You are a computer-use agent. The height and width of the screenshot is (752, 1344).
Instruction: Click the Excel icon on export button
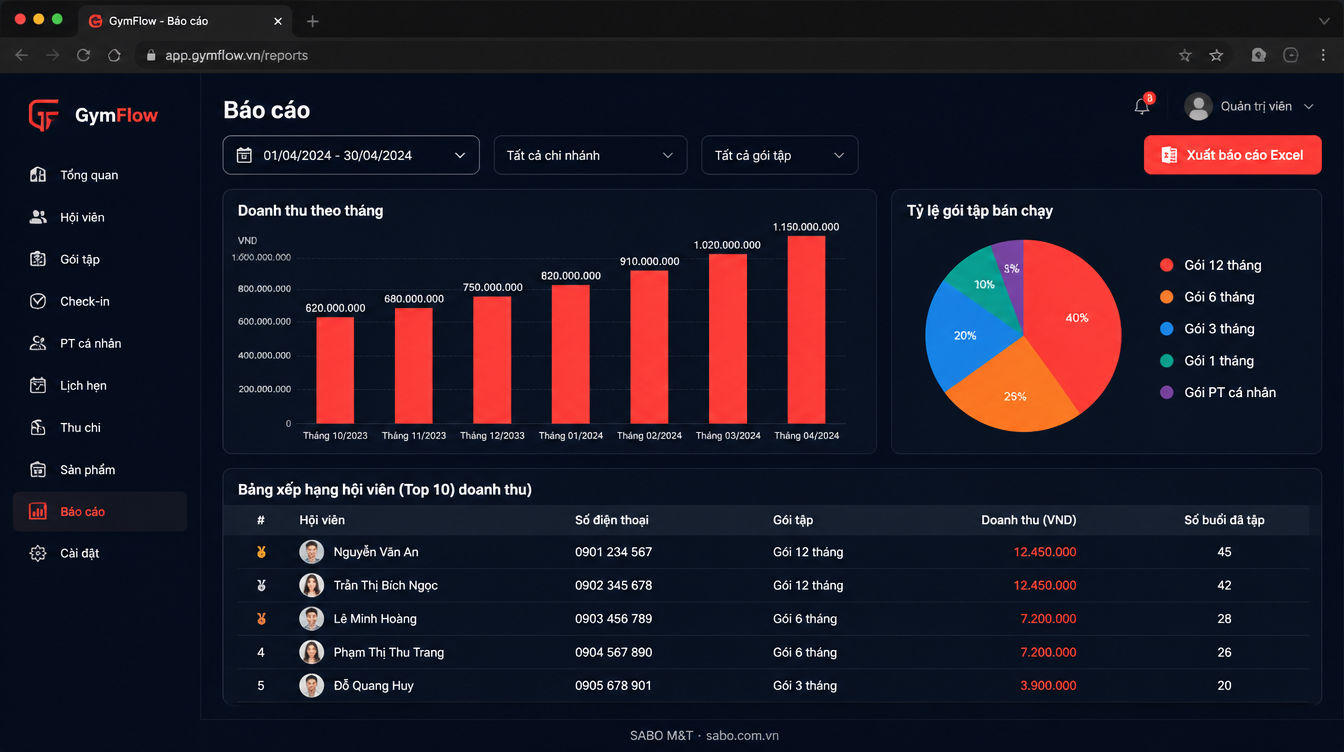(x=1169, y=155)
